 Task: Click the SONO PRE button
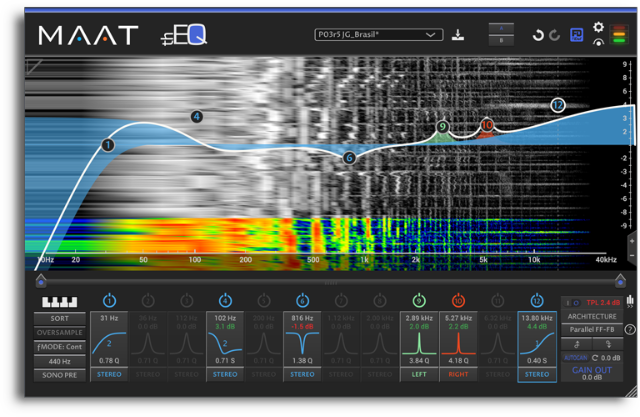click(60, 375)
